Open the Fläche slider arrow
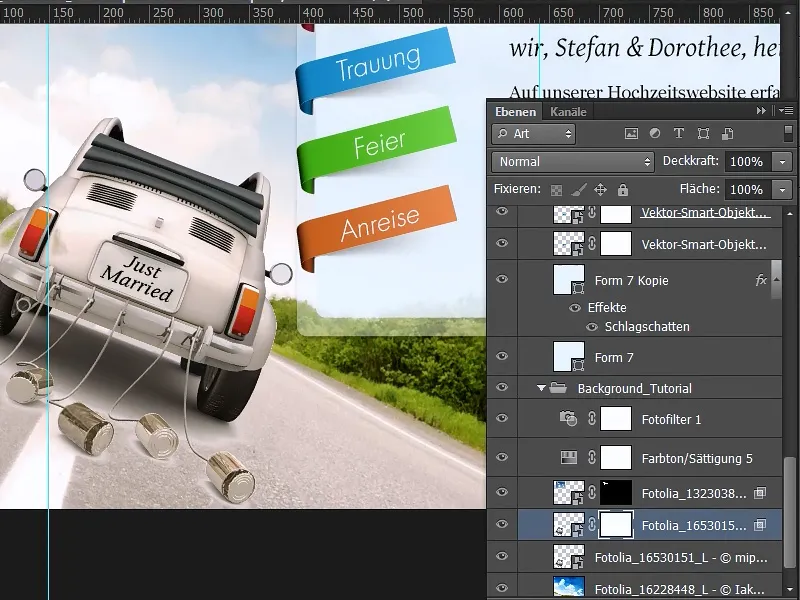Image resolution: width=800 pixels, height=600 pixels. [x=783, y=190]
